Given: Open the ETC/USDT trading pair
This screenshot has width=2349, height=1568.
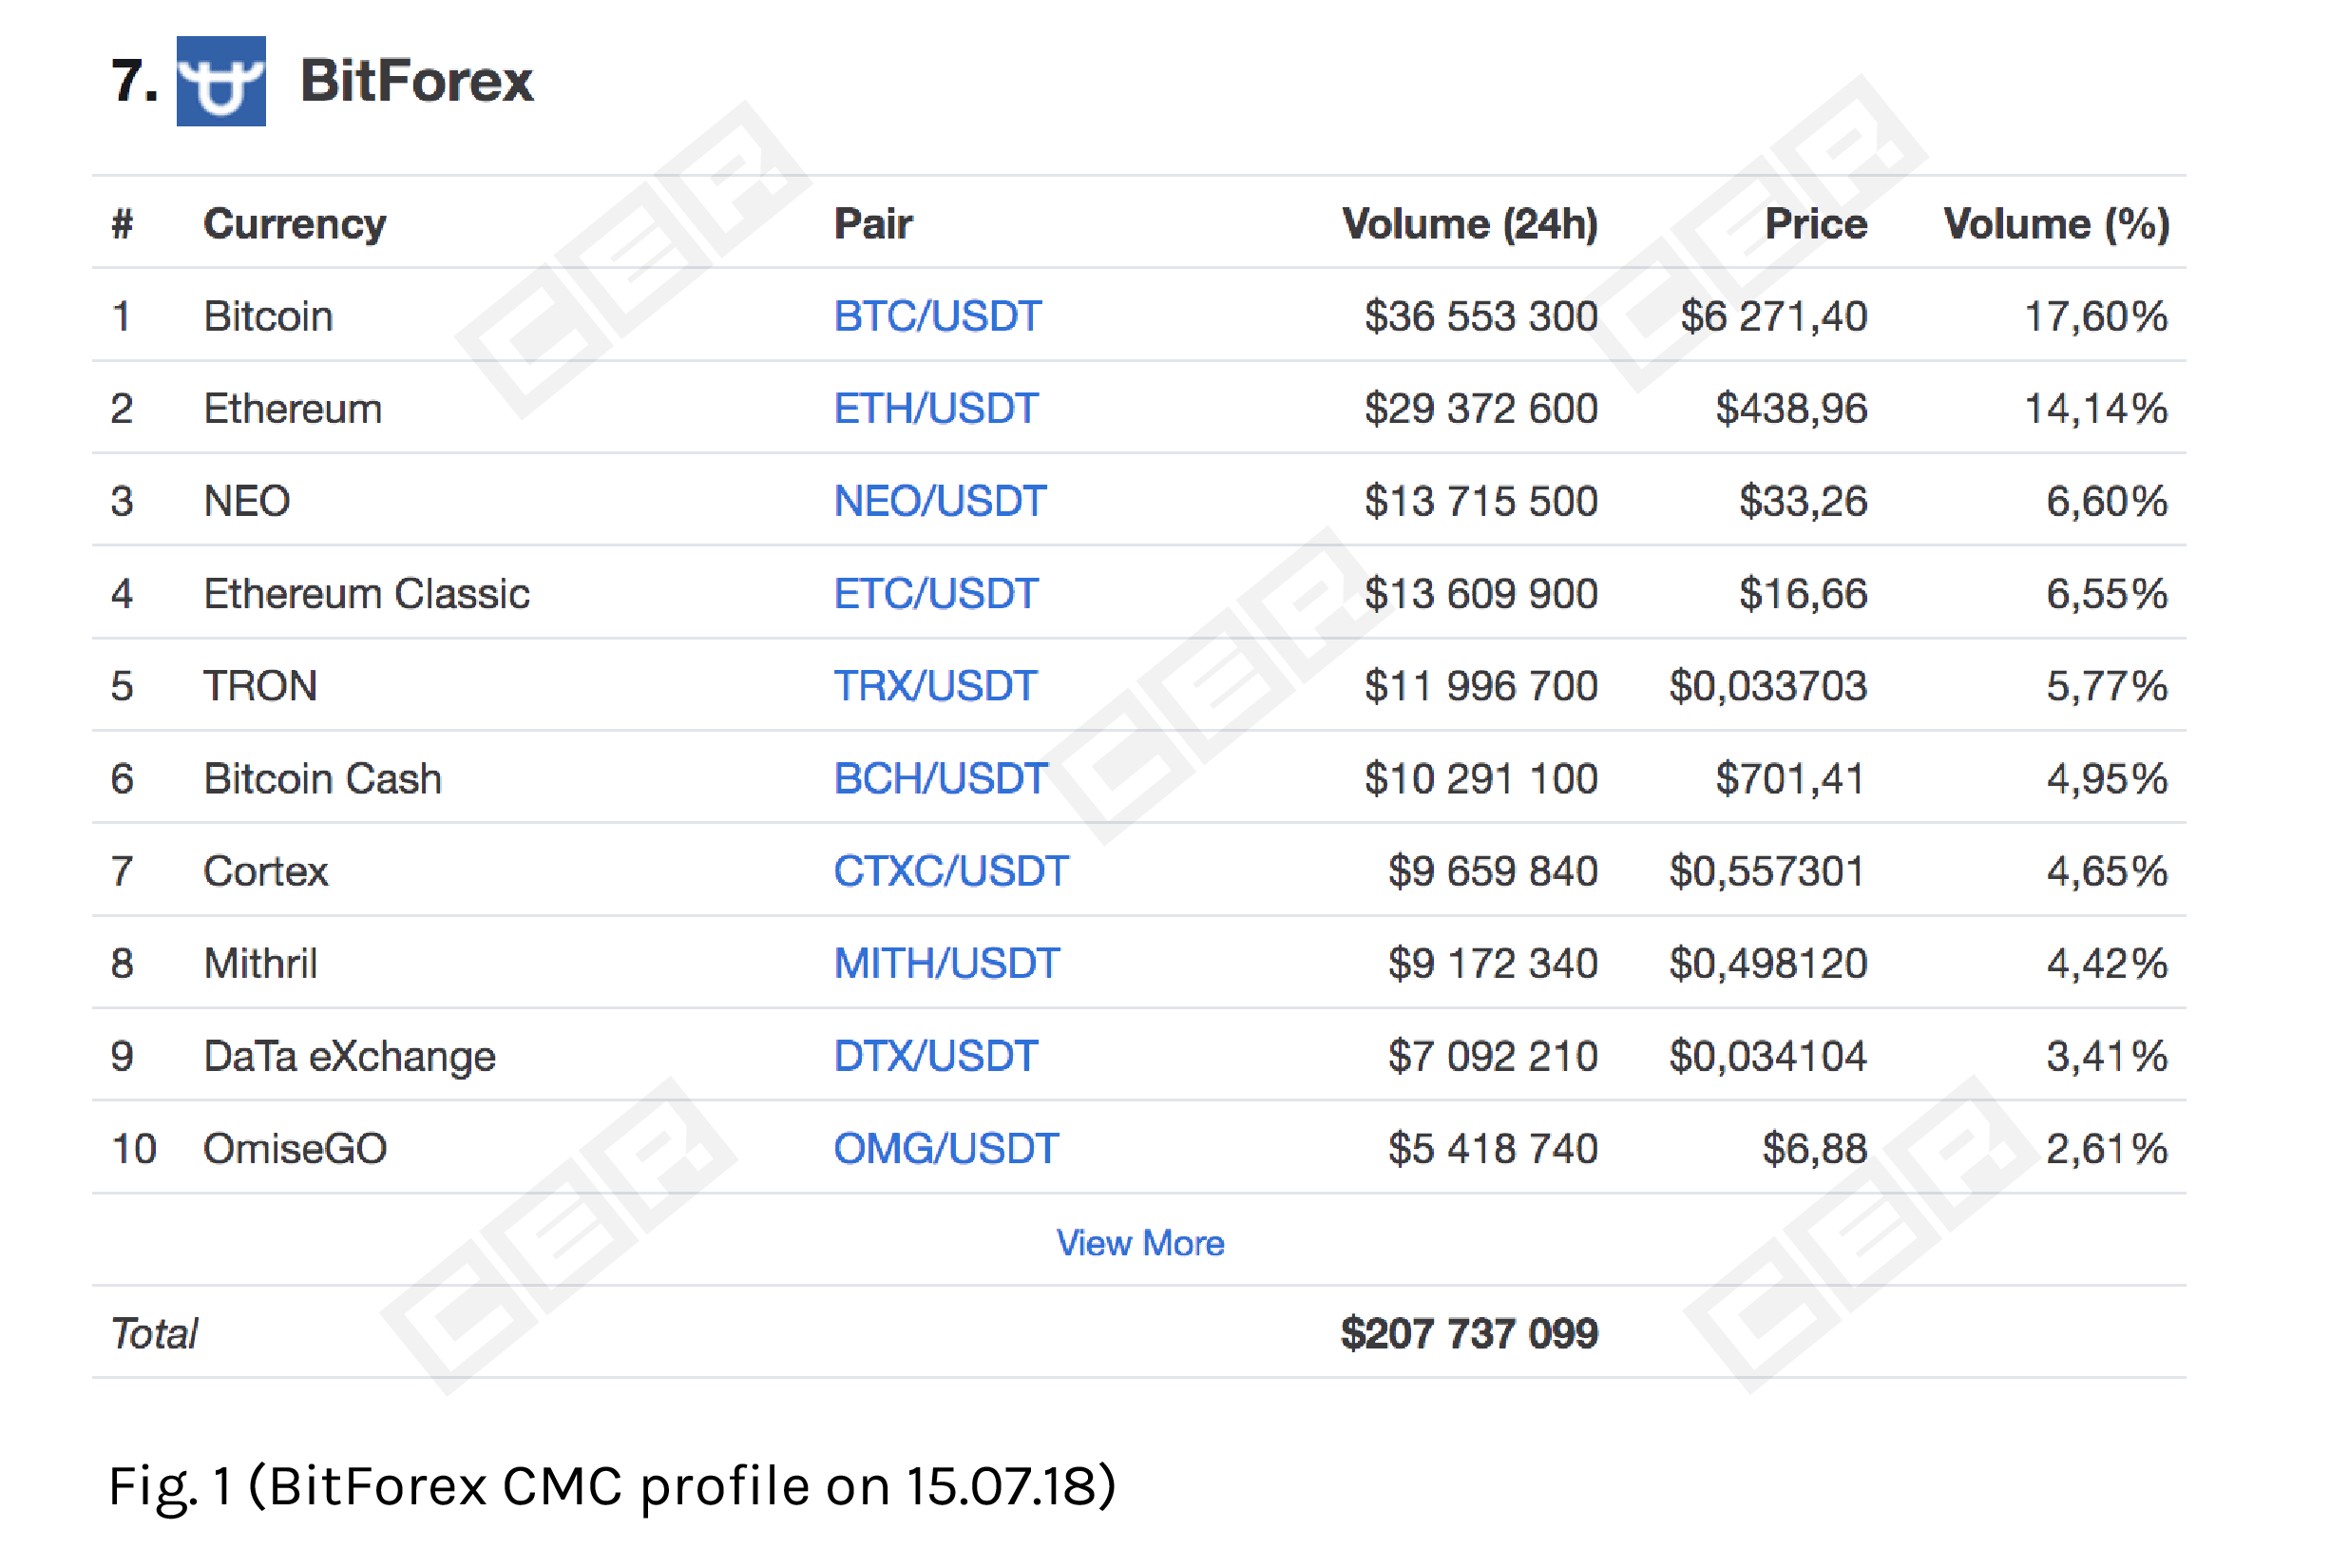Looking at the screenshot, I should click(x=937, y=593).
